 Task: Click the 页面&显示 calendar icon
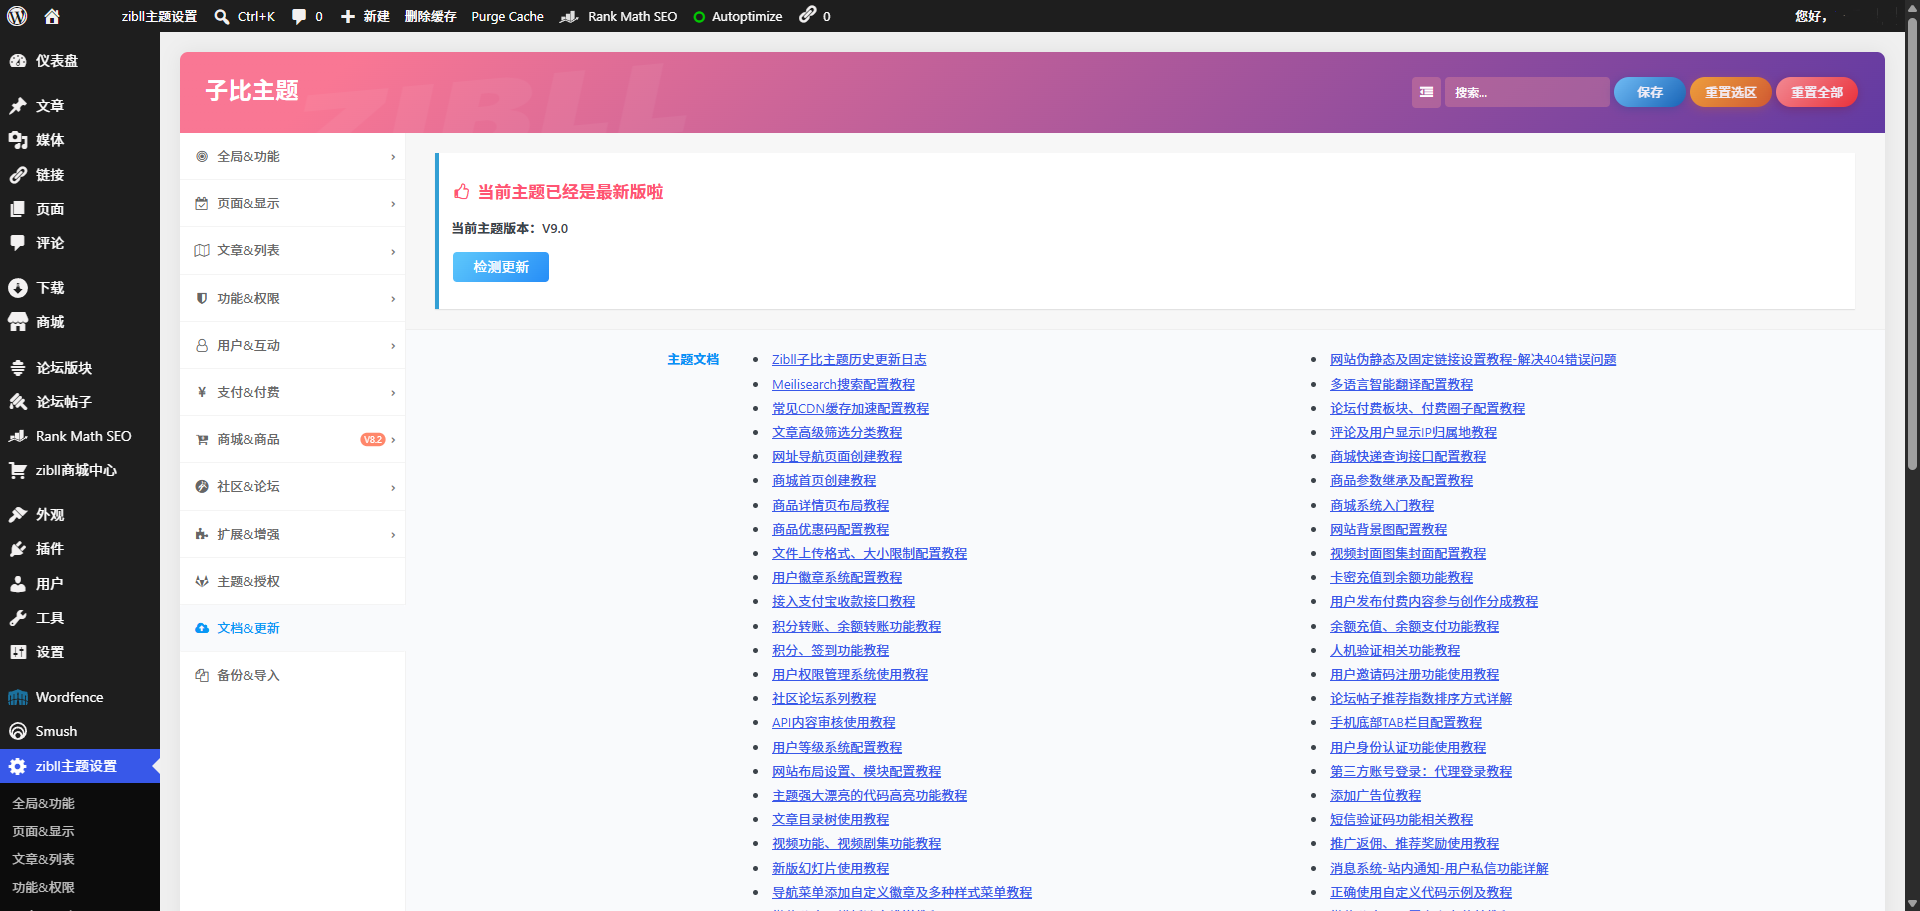click(x=202, y=203)
